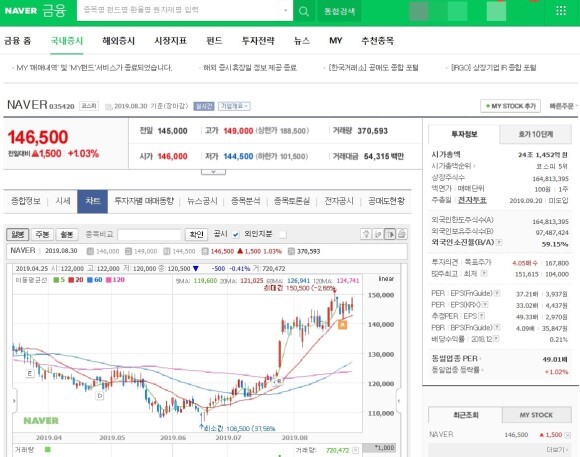The image size is (580, 457).
Task: Click help icon beside PBR BPS(FnGuide)
Action: 497,327
